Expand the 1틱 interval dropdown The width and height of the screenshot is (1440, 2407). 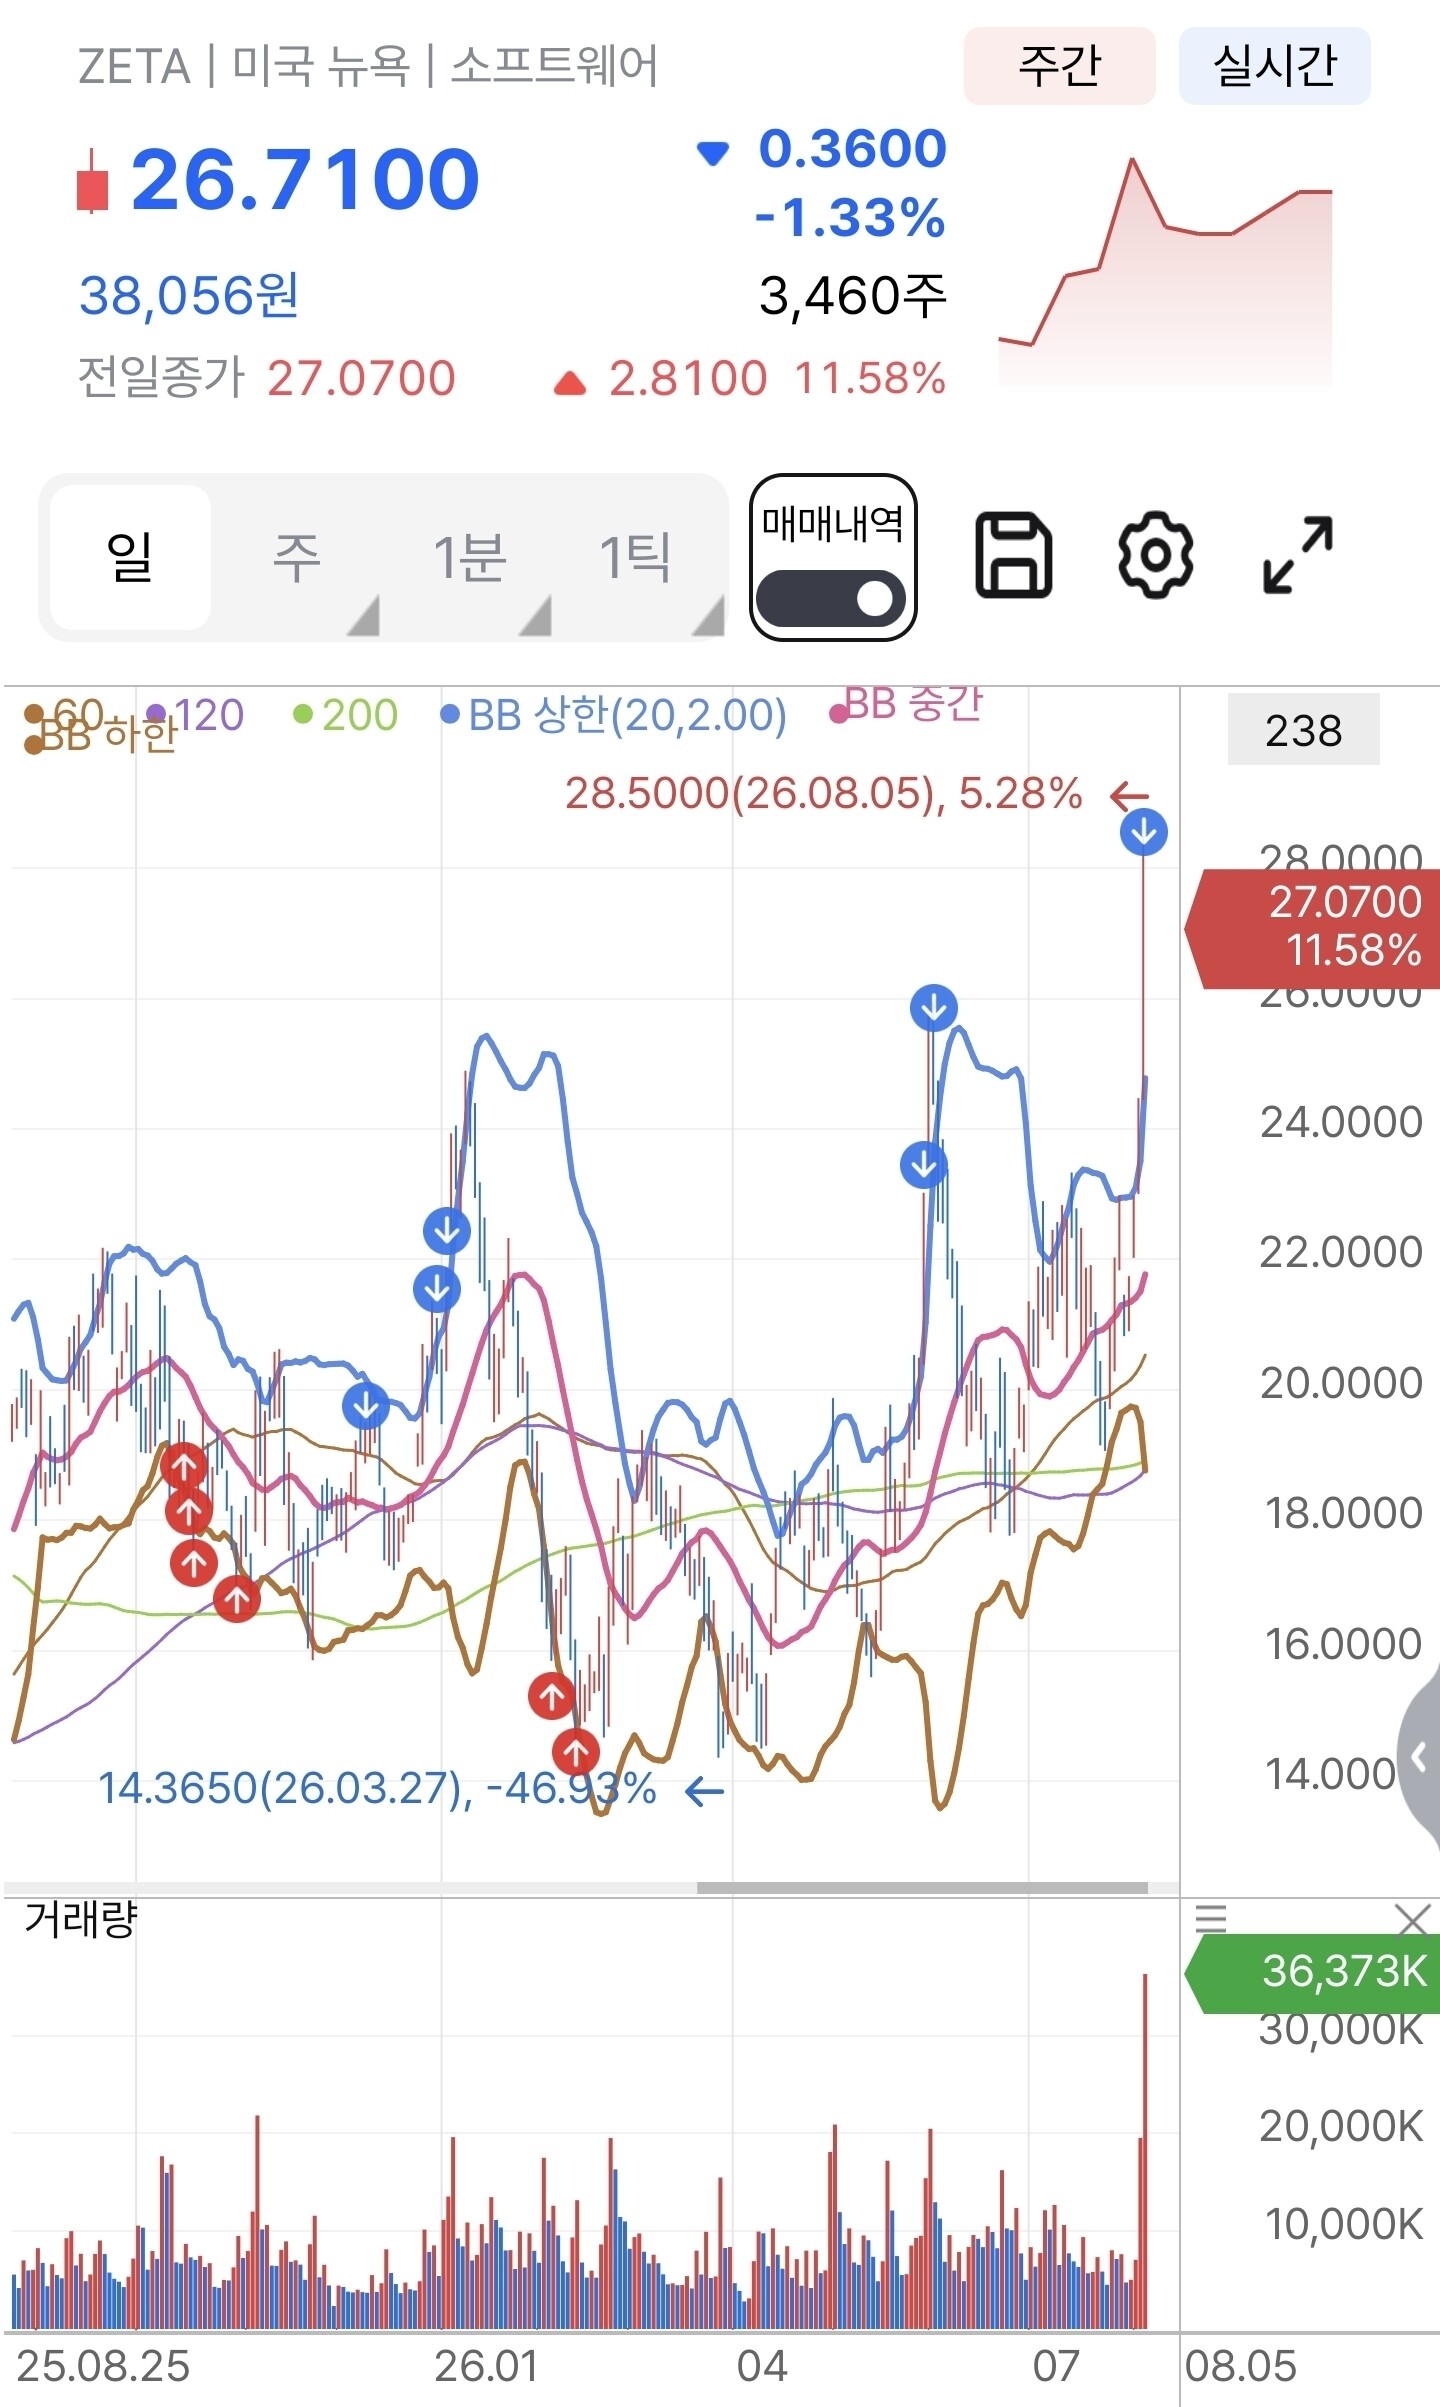pyautogui.click(x=708, y=616)
